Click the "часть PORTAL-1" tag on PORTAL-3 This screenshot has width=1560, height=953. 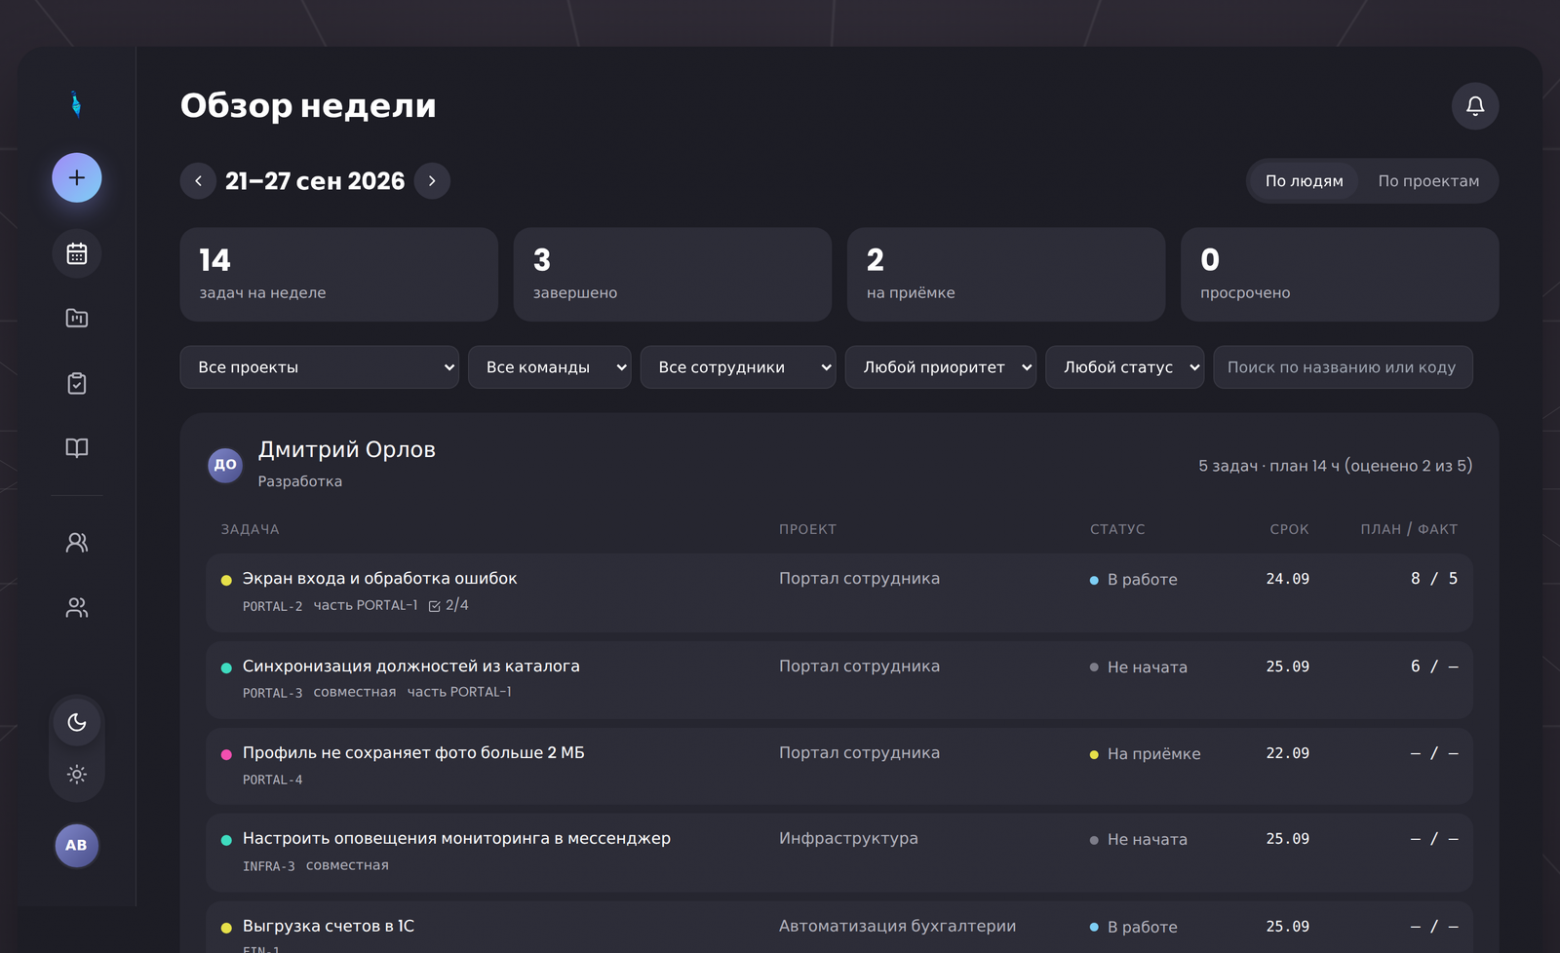pos(459,692)
